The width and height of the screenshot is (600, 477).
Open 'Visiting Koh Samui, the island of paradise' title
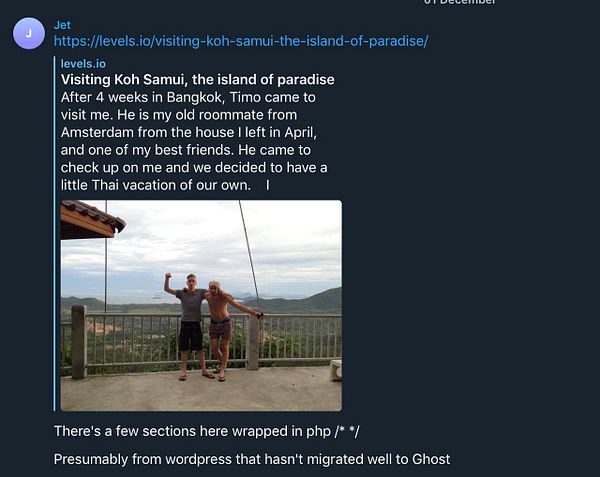197,79
